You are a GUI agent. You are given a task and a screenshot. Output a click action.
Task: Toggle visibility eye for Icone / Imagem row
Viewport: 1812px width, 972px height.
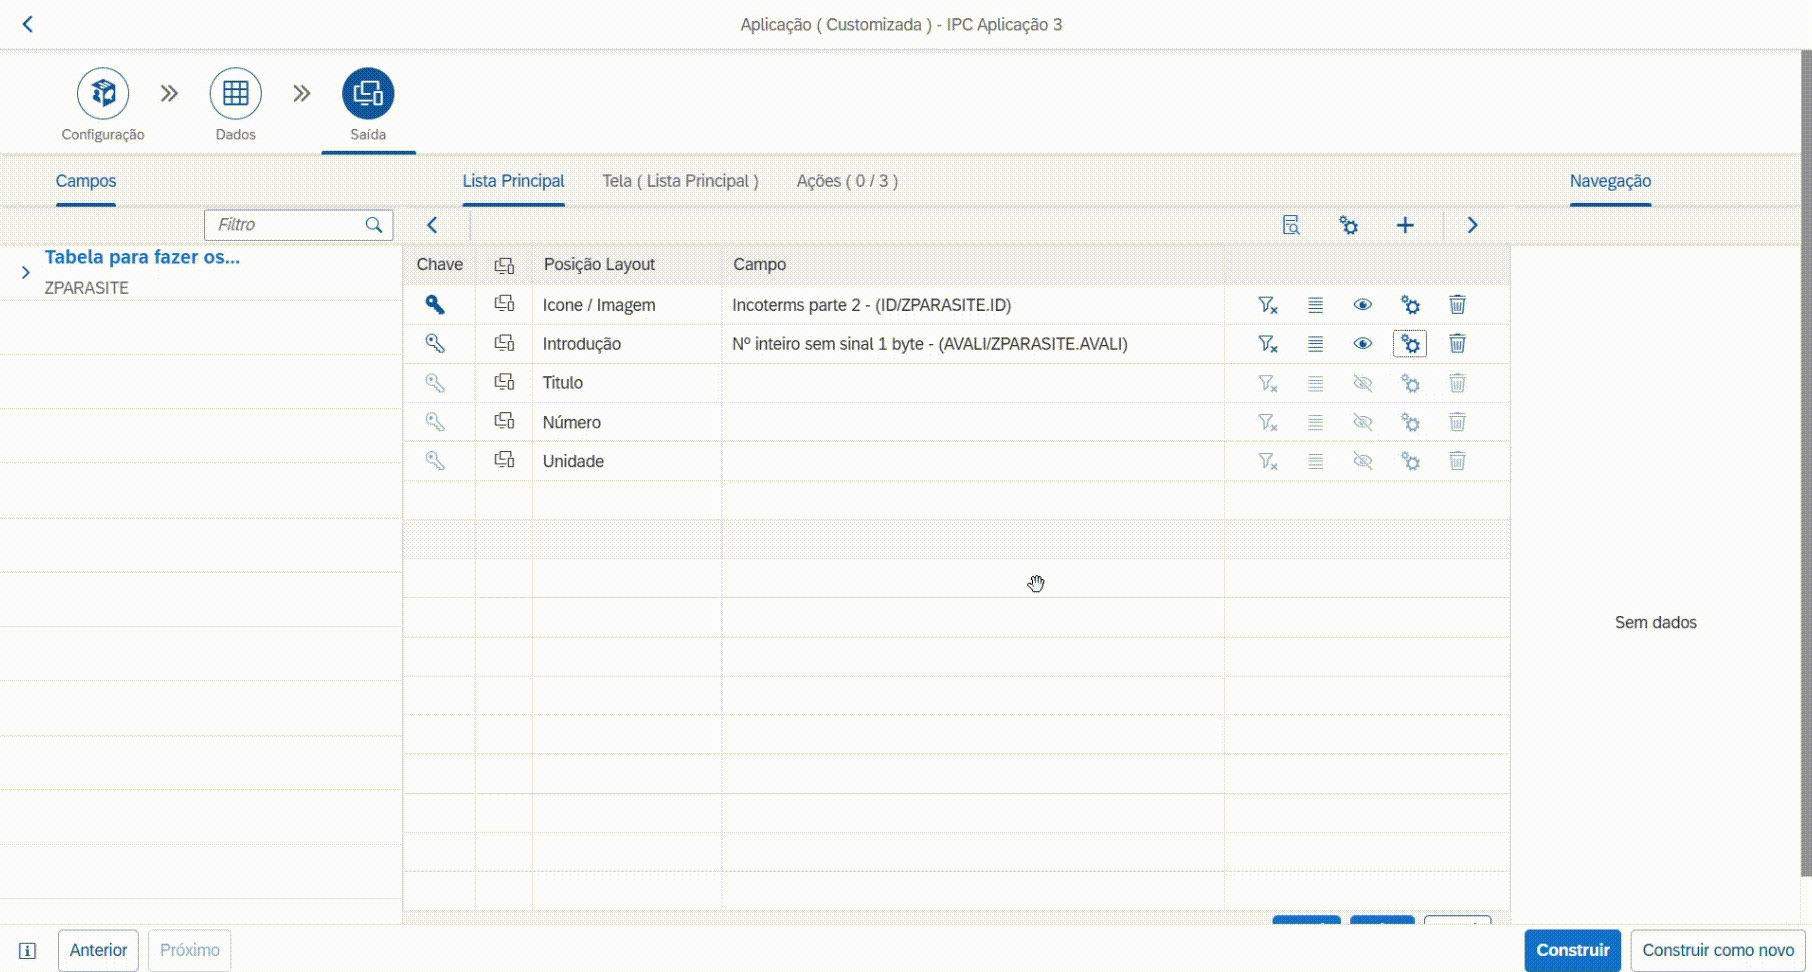(x=1362, y=305)
